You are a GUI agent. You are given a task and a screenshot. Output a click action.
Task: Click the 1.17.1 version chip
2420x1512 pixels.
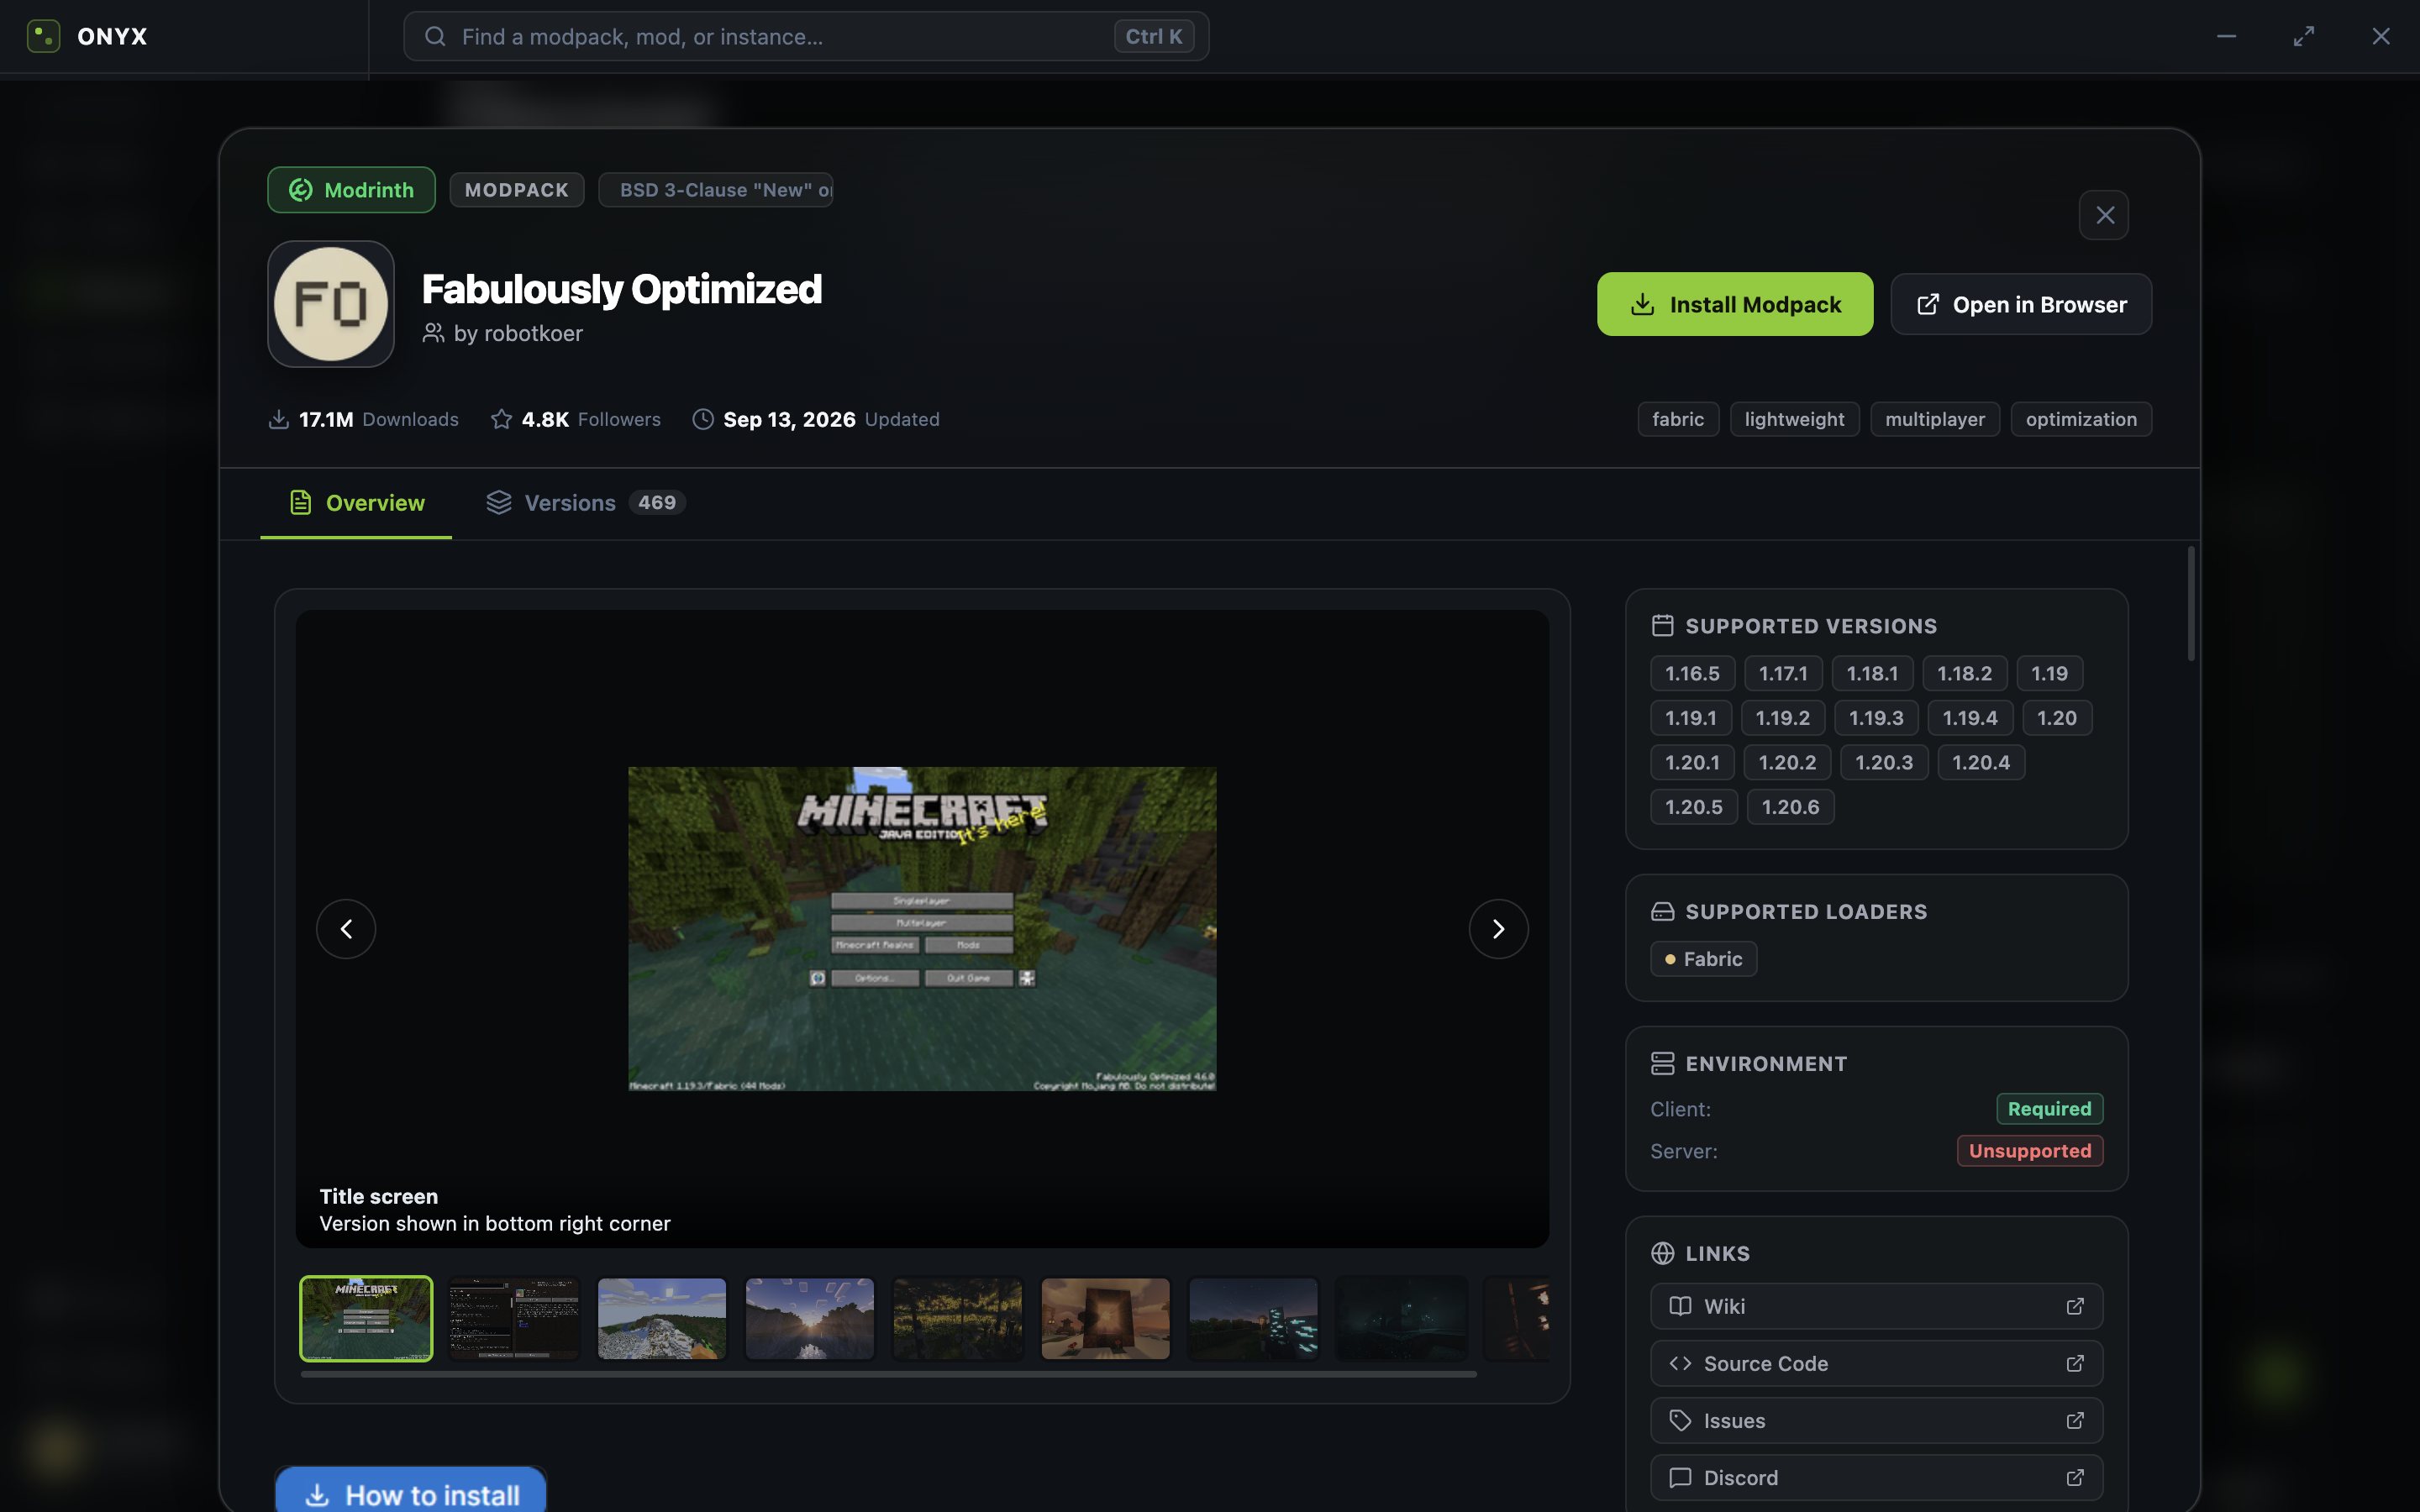click(1783, 673)
